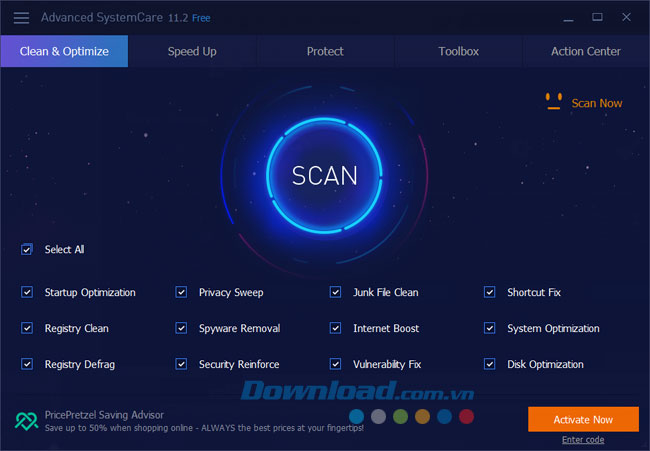Pick the orange-brown skin color dot
Viewport: 650px width, 451px height.
(x=422, y=417)
